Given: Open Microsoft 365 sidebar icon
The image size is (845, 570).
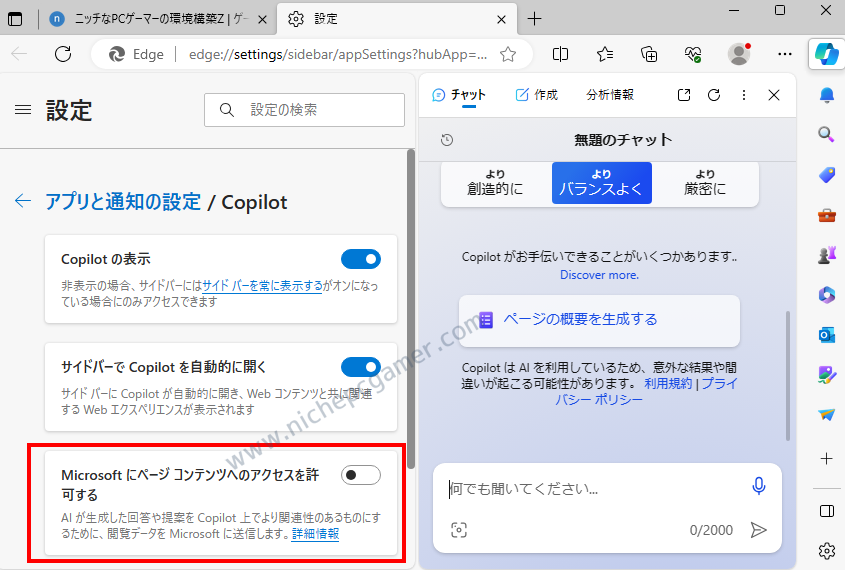Looking at the screenshot, I should [x=826, y=295].
